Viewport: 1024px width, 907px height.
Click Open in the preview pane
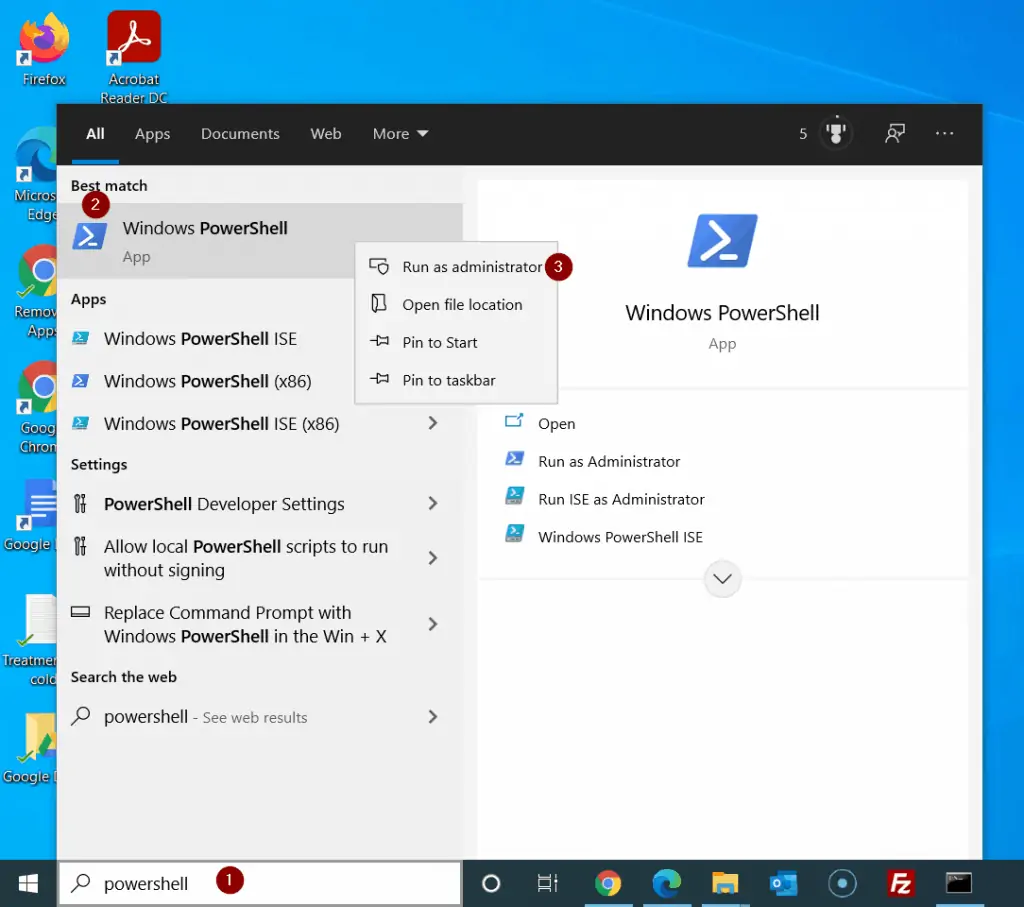coord(556,423)
